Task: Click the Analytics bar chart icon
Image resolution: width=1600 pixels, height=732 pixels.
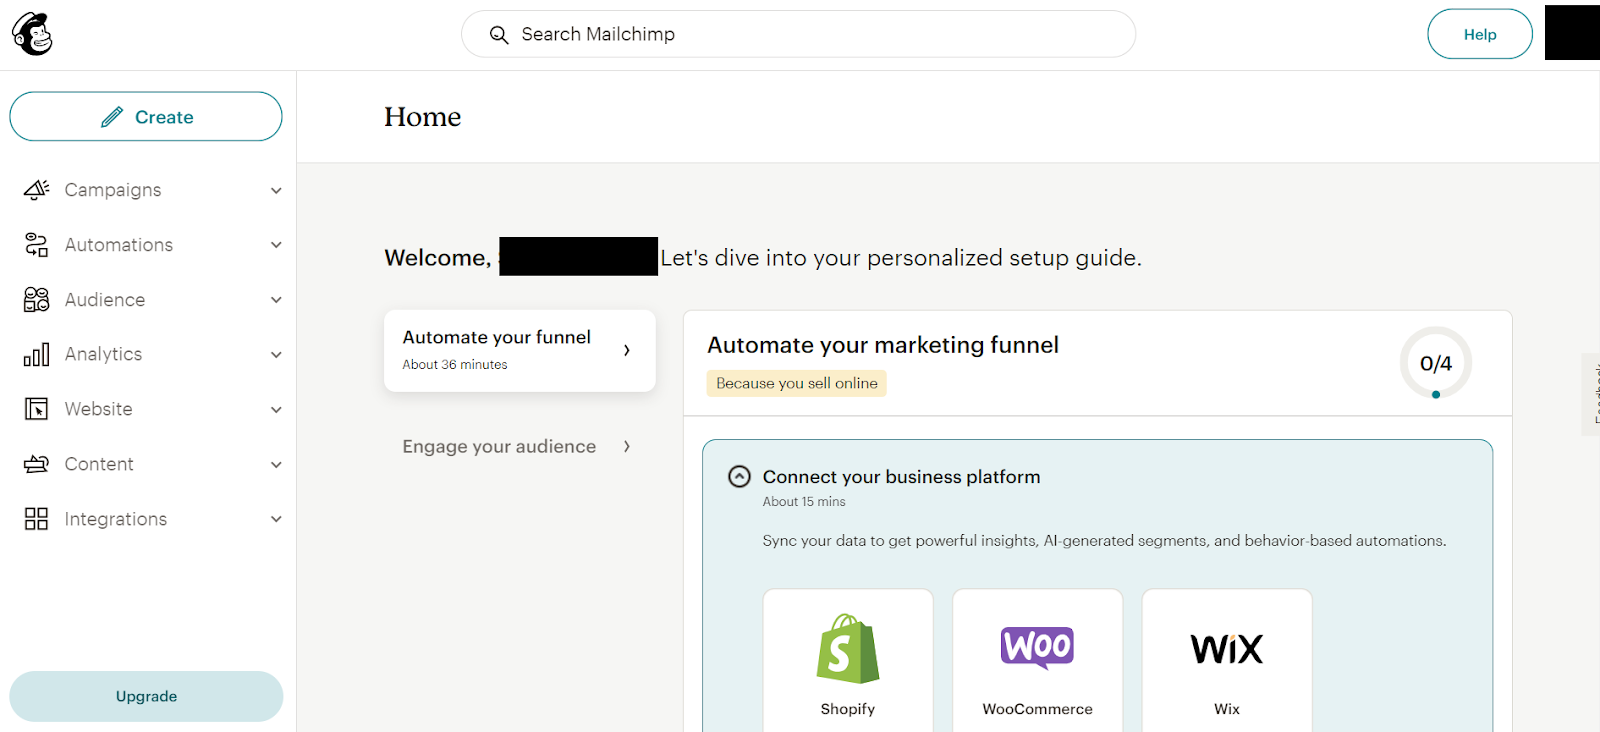Action: click(x=37, y=354)
